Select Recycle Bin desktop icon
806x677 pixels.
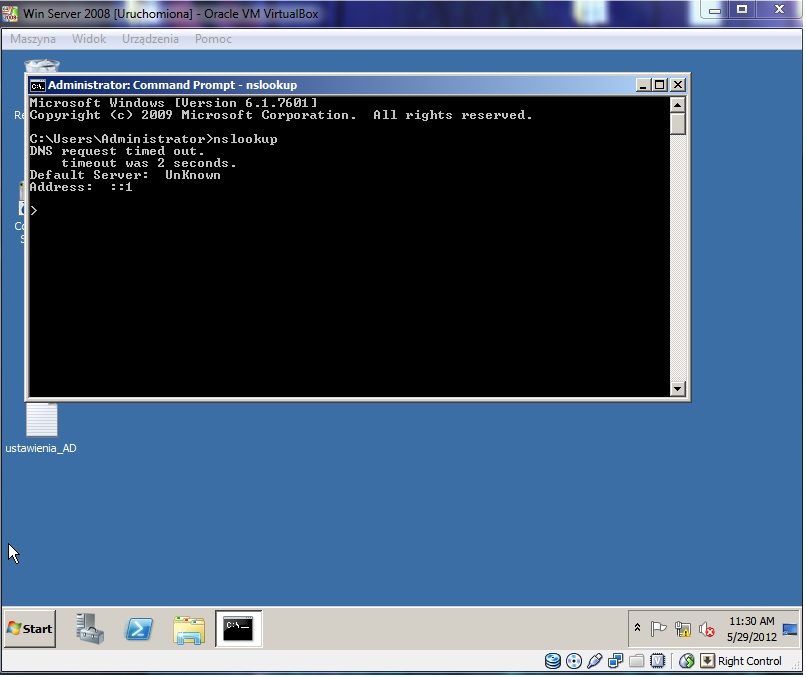click(42, 66)
